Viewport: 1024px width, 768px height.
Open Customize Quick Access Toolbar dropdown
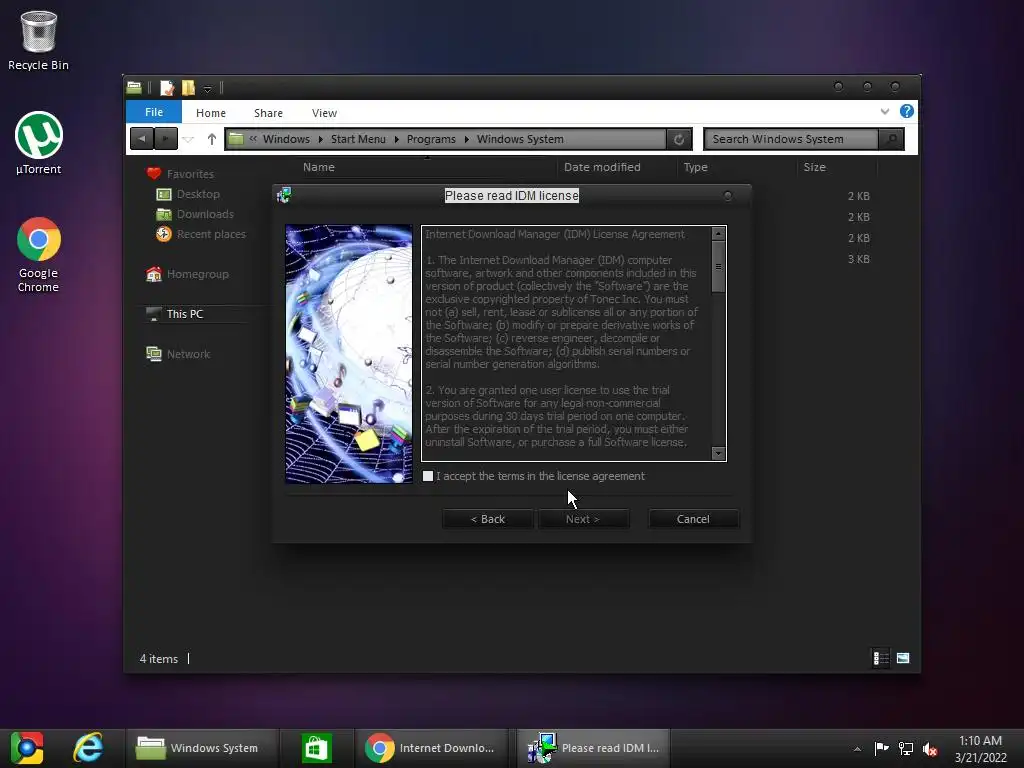point(207,89)
